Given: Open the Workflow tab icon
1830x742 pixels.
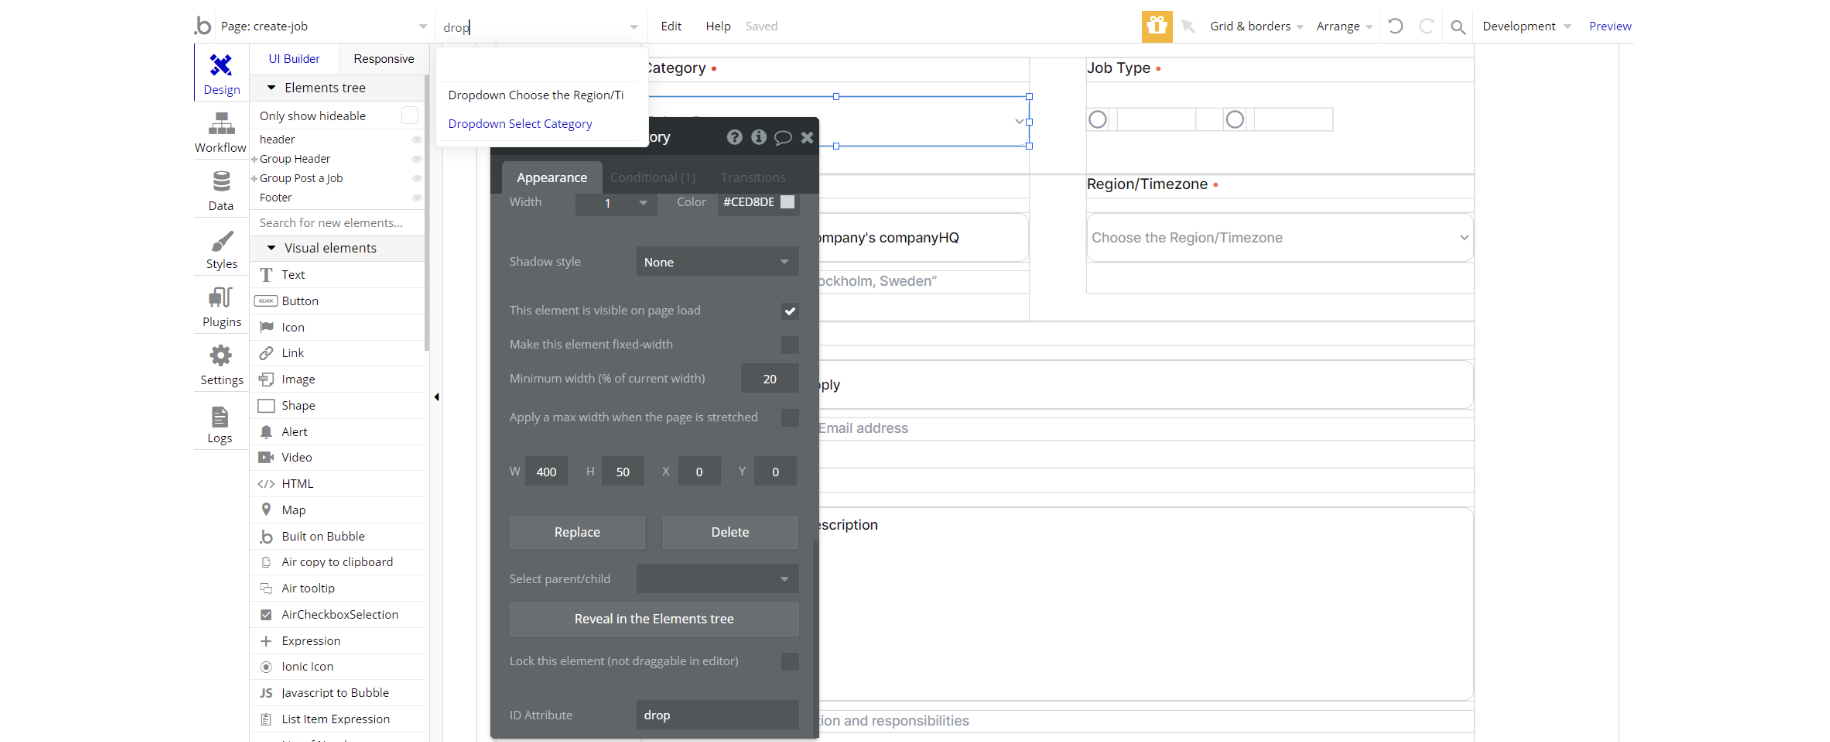Looking at the screenshot, I should tap(221, 124).
